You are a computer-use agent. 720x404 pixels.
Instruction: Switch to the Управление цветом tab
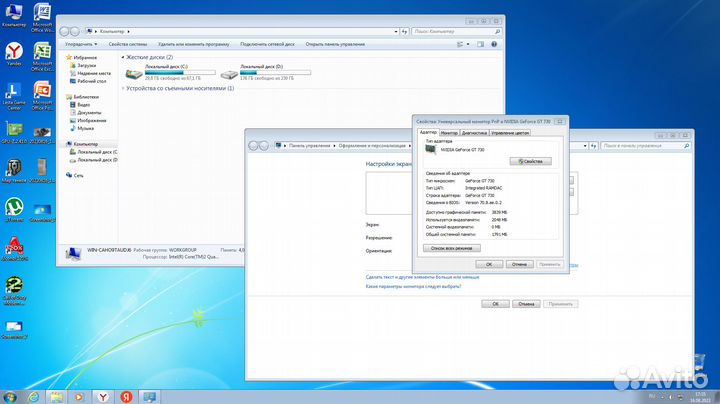pyautogui.click(x=510, y=133)
